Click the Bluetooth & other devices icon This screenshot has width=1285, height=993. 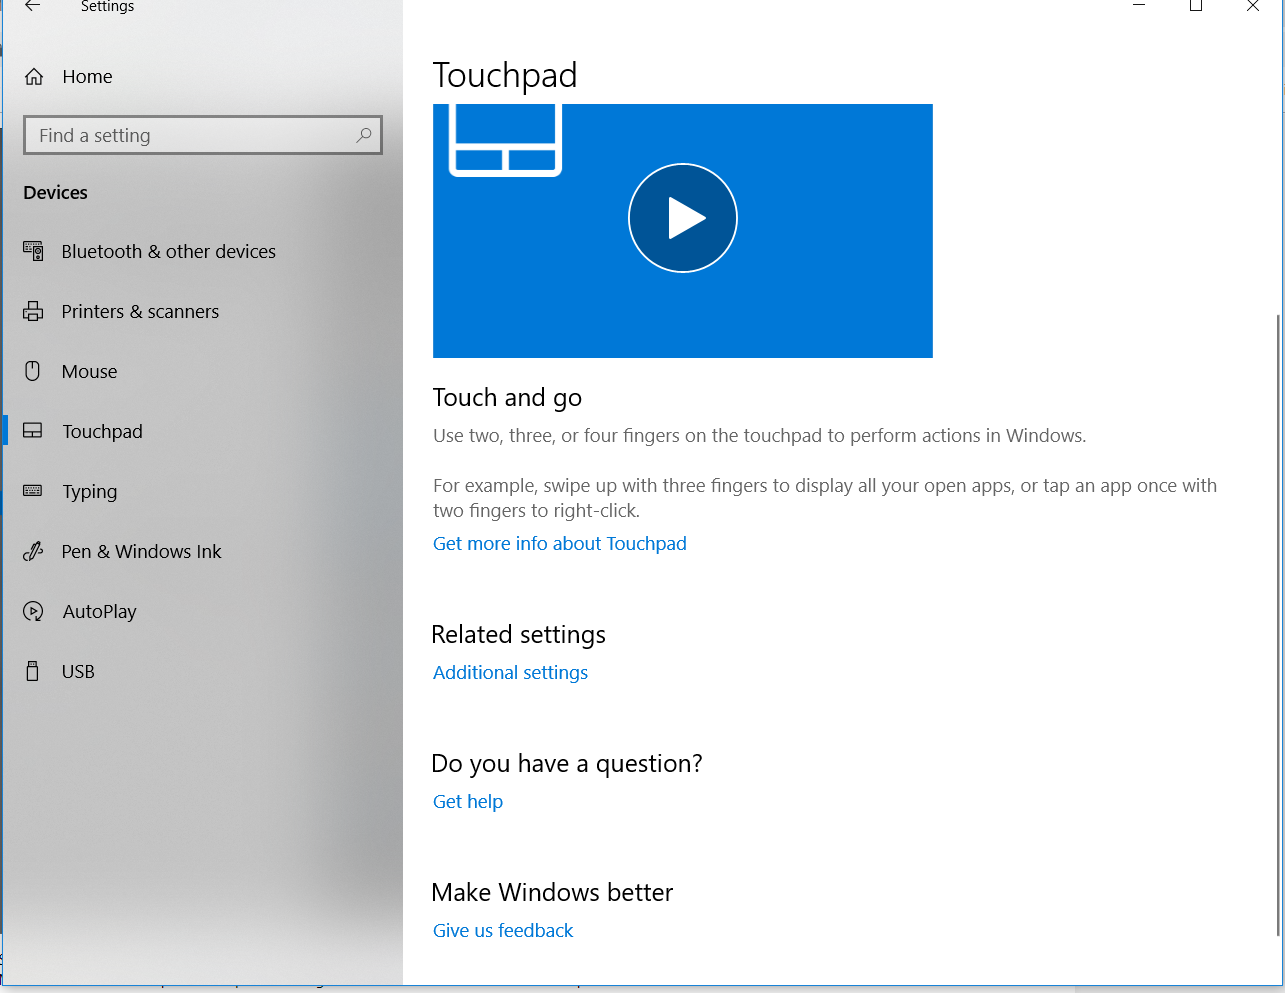(x=33, y=251)
